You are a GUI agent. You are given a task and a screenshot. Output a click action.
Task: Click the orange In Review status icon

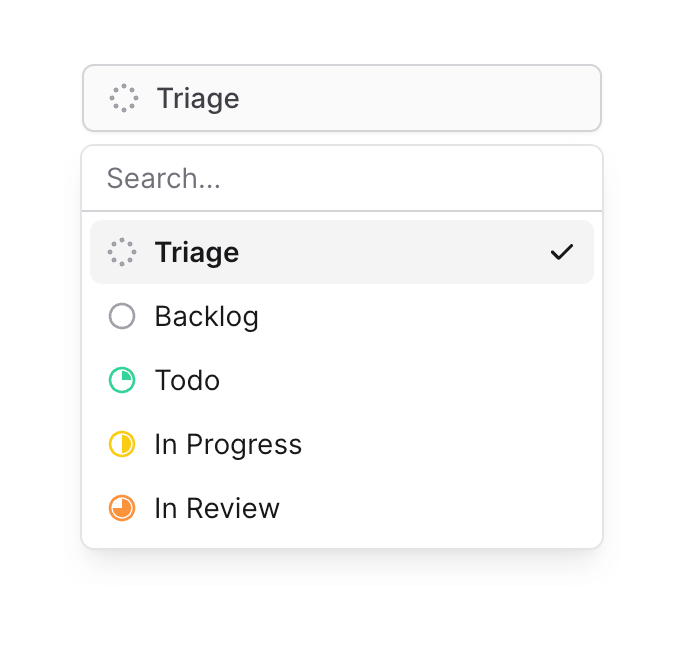[x=122, y=509]
